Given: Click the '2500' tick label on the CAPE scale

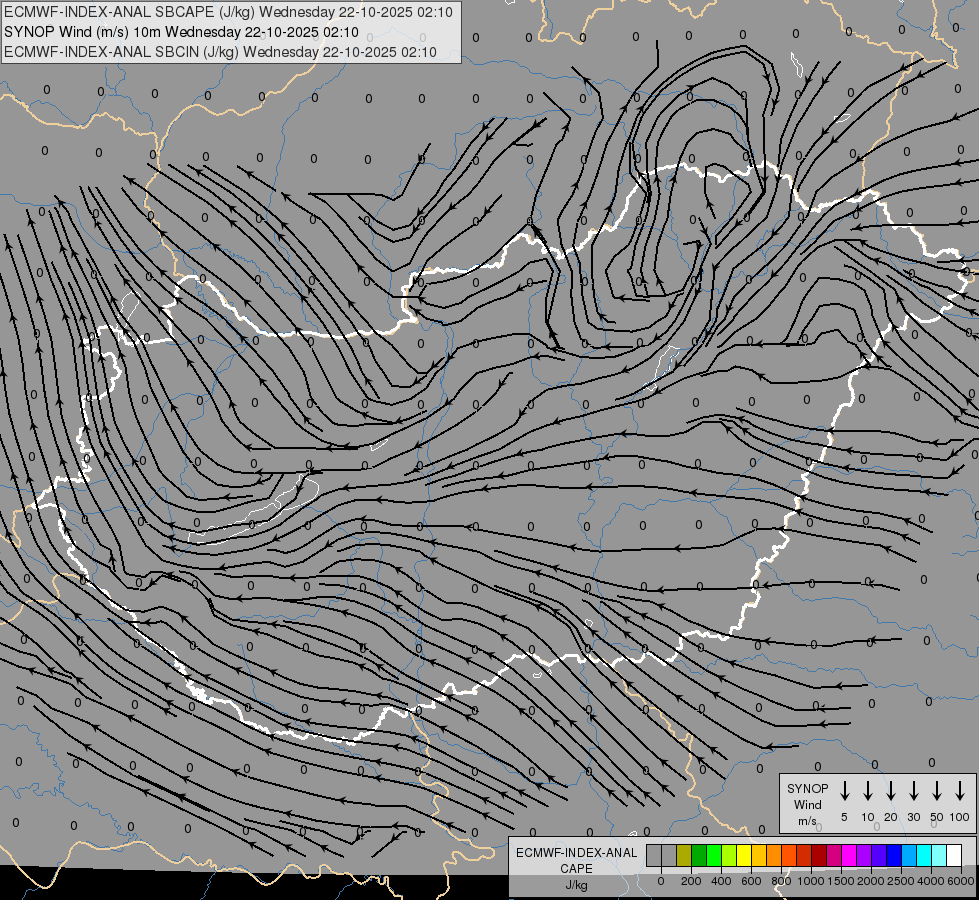Looking at the screenshot, I should [900, 881].
